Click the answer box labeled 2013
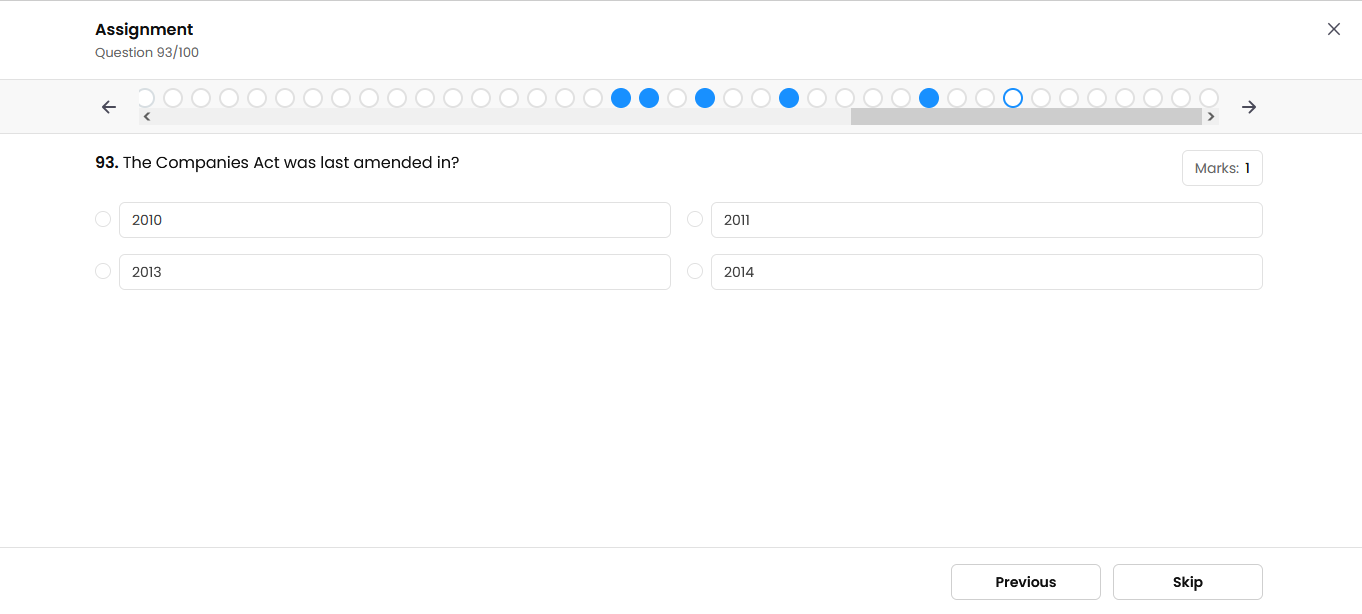1362x614 pixels. [x=394, y=272]
